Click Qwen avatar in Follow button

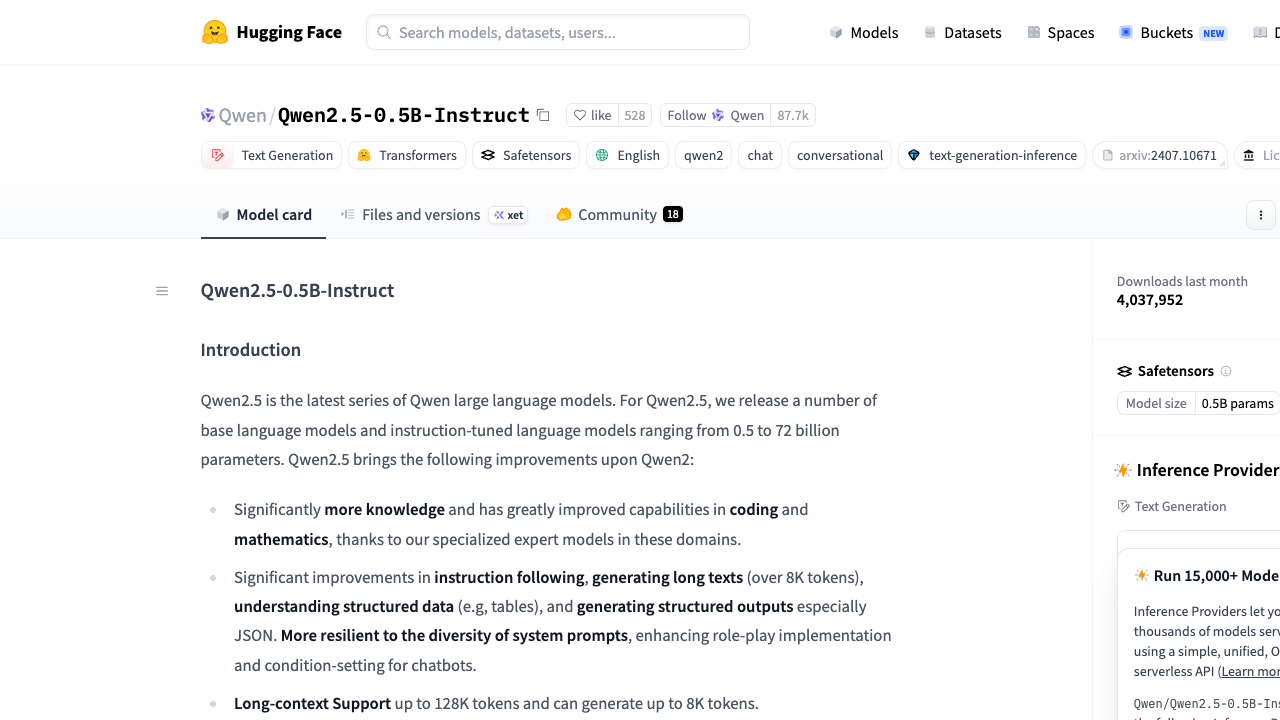[x=718, y=115]
